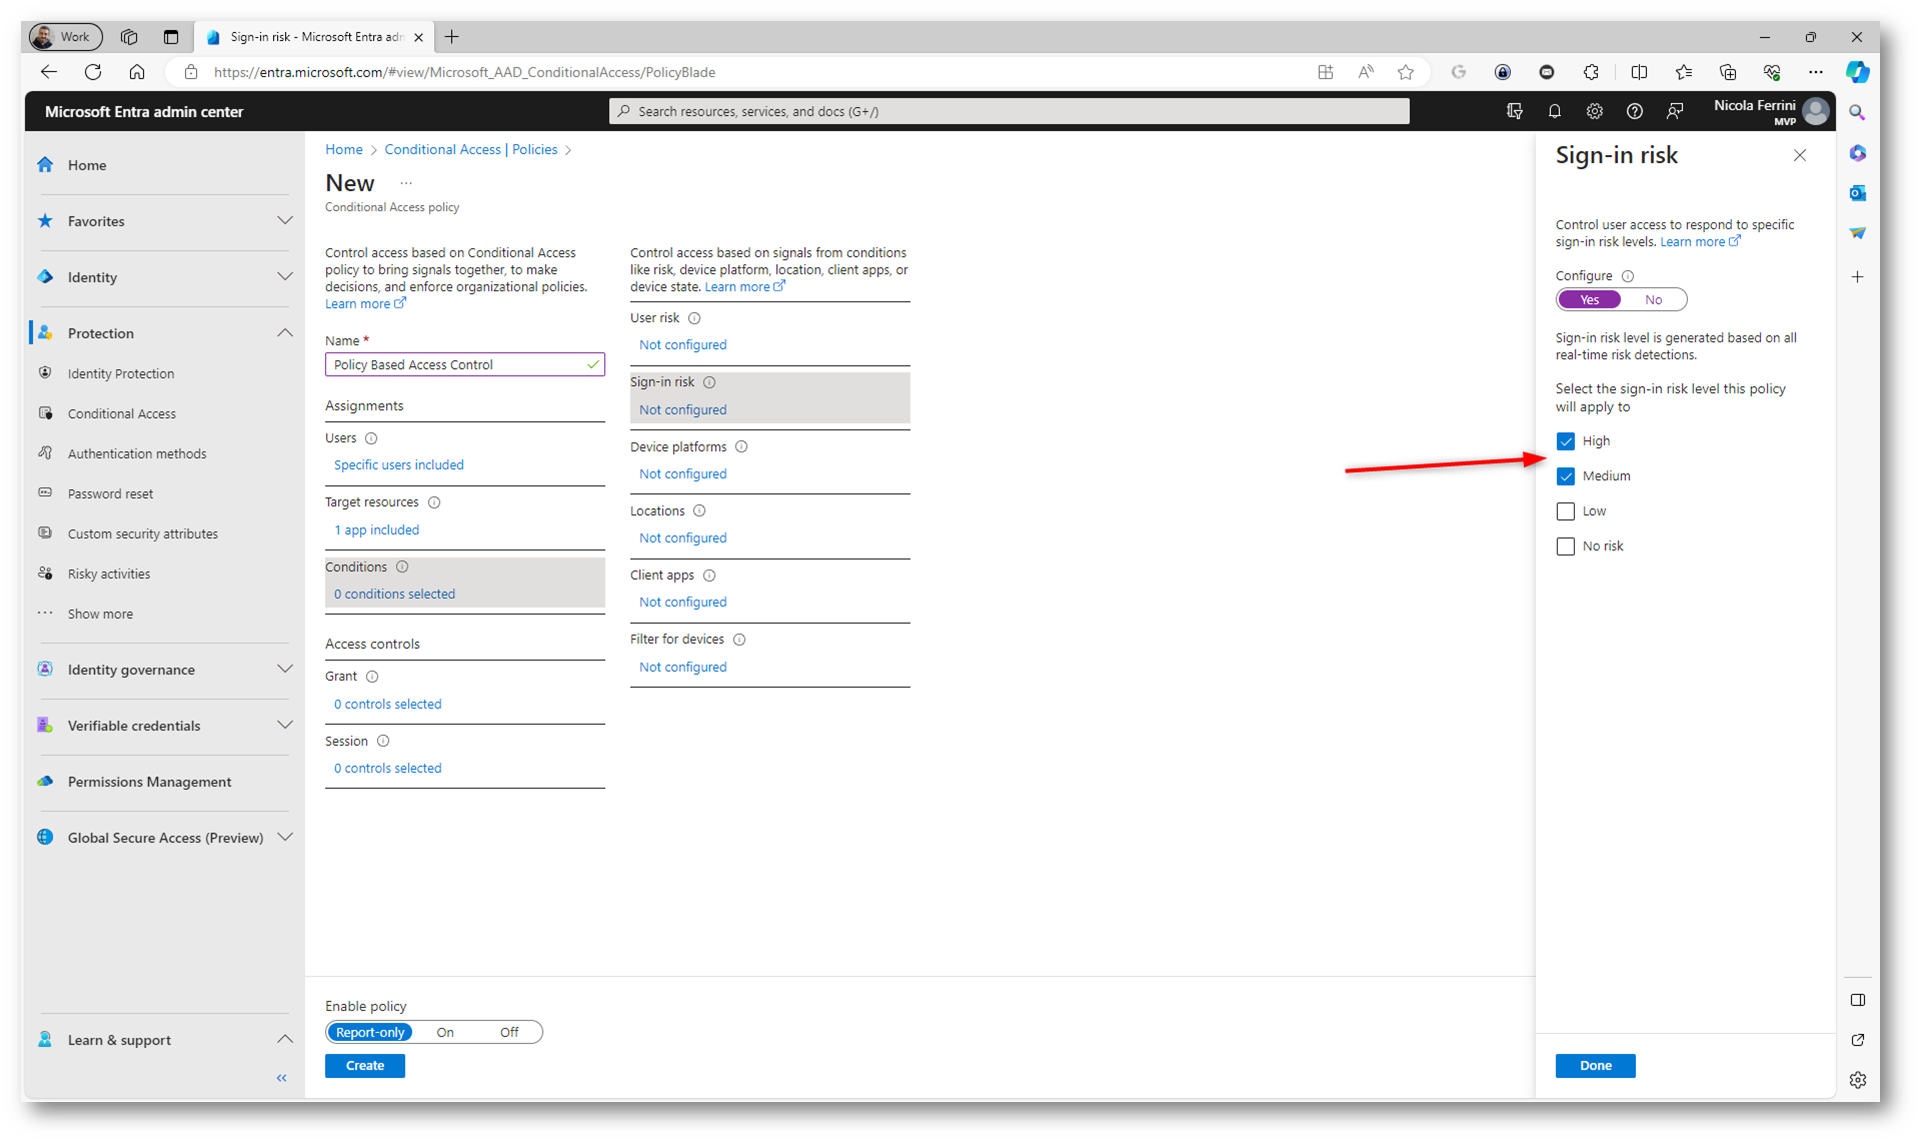Screen dimensions: 1922x1144
Task: Click into the policy Name field
Action: [465, 365]
